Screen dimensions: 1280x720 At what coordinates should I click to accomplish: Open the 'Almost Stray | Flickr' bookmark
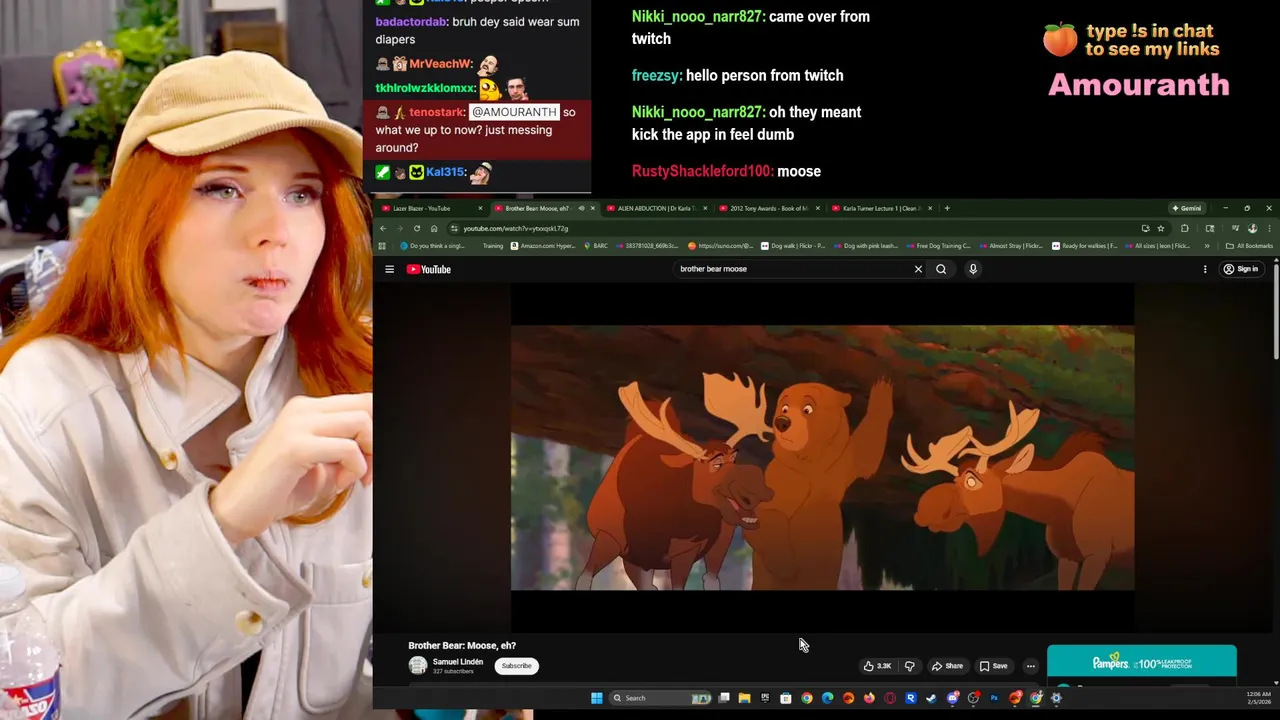(x=1012, y=246)
